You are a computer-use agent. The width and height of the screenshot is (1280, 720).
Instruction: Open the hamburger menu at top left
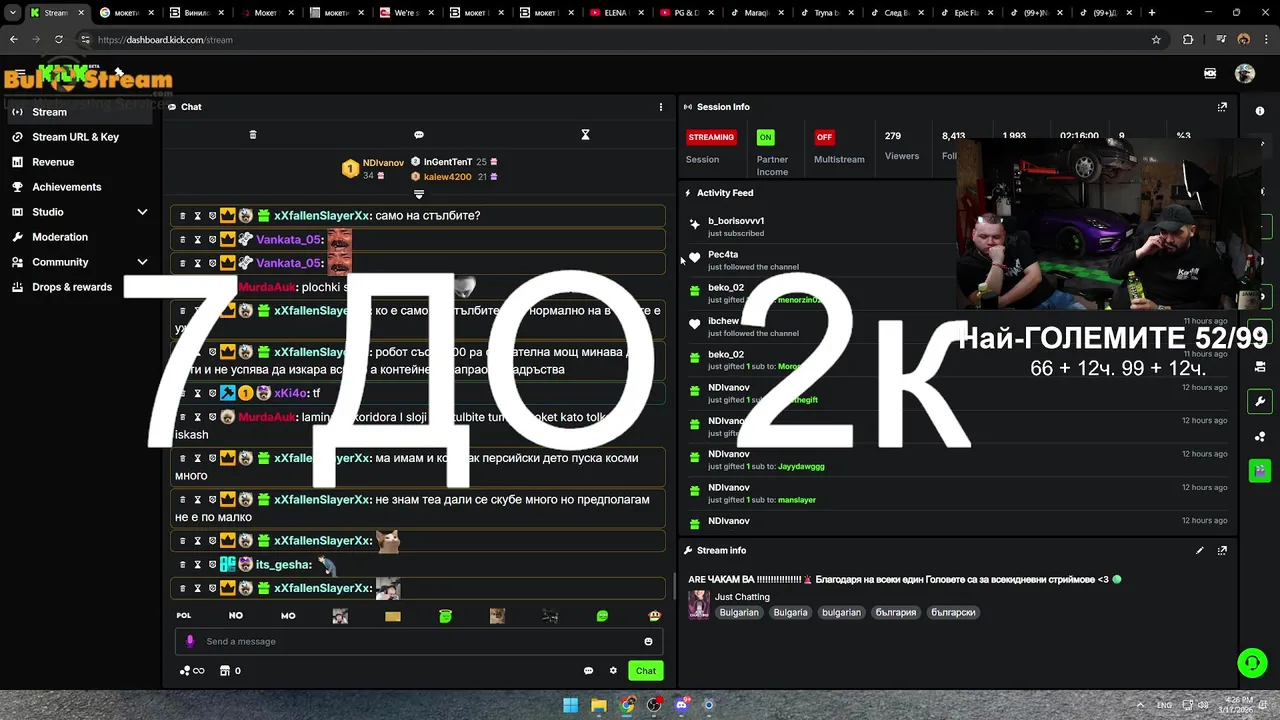[20, 74]
